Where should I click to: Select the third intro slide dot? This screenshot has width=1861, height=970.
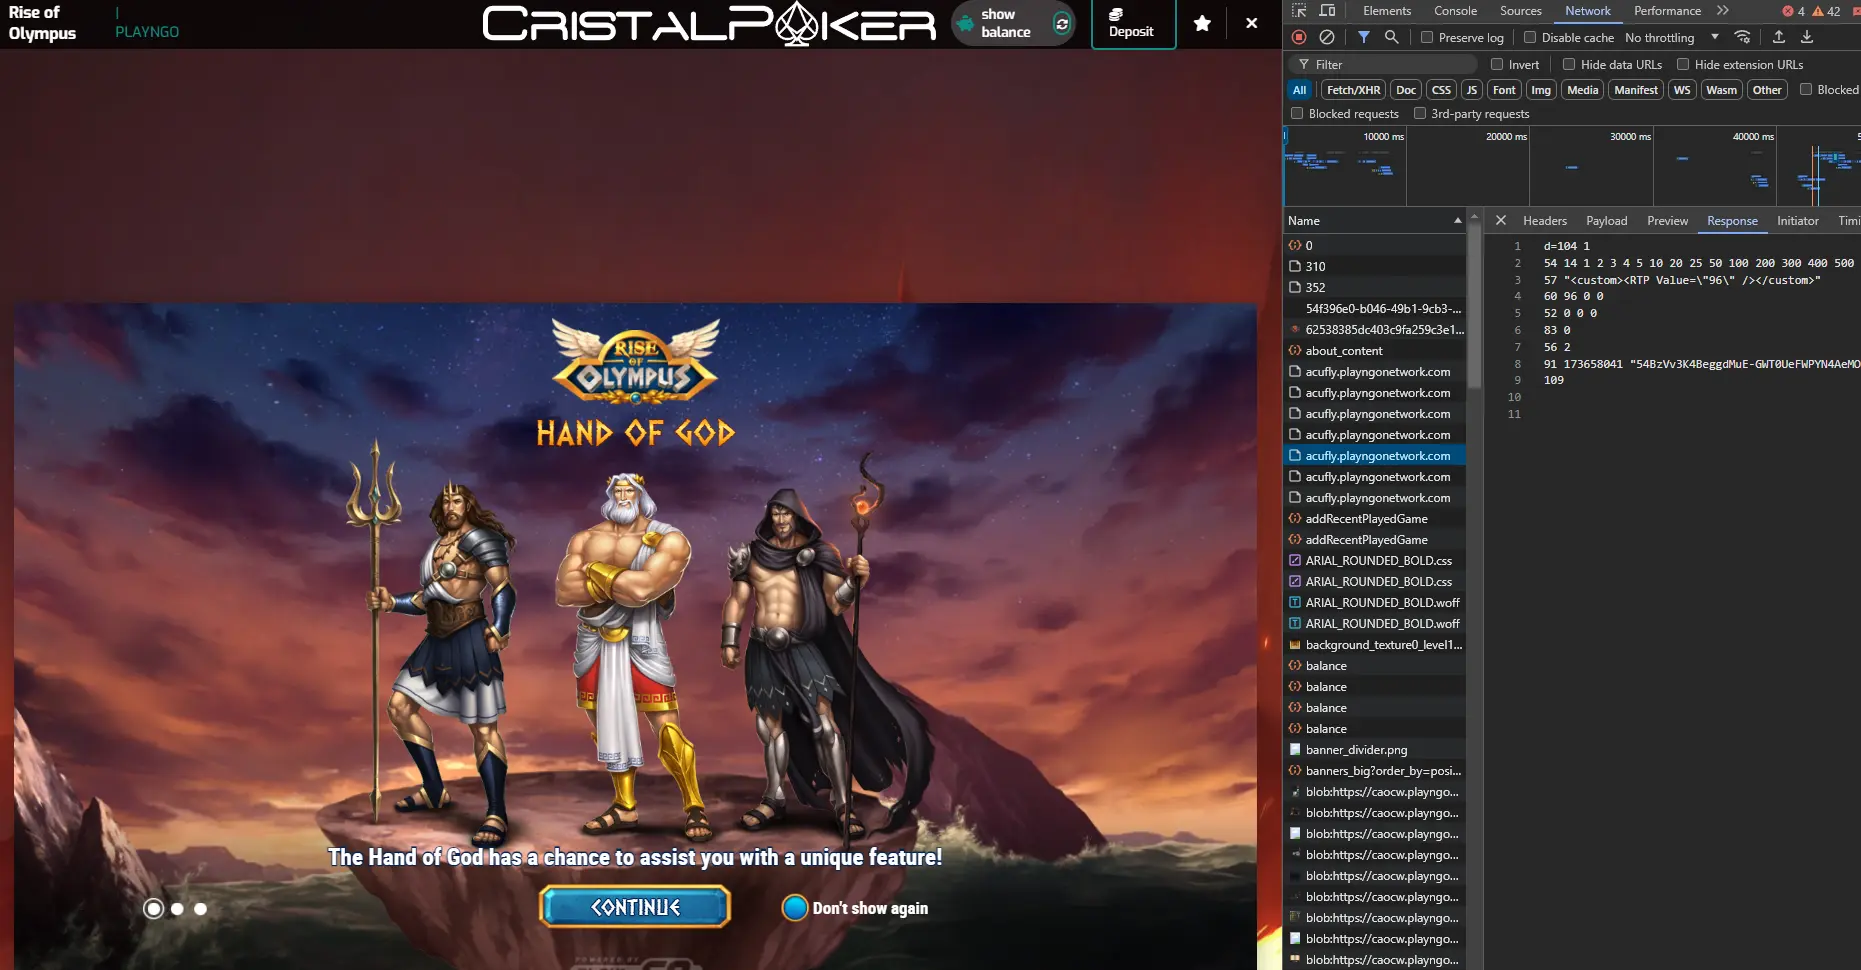click(201, 908)
